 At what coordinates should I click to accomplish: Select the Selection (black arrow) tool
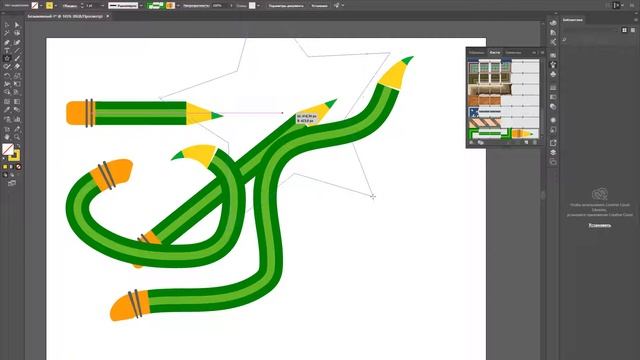(x=7, y=25)
